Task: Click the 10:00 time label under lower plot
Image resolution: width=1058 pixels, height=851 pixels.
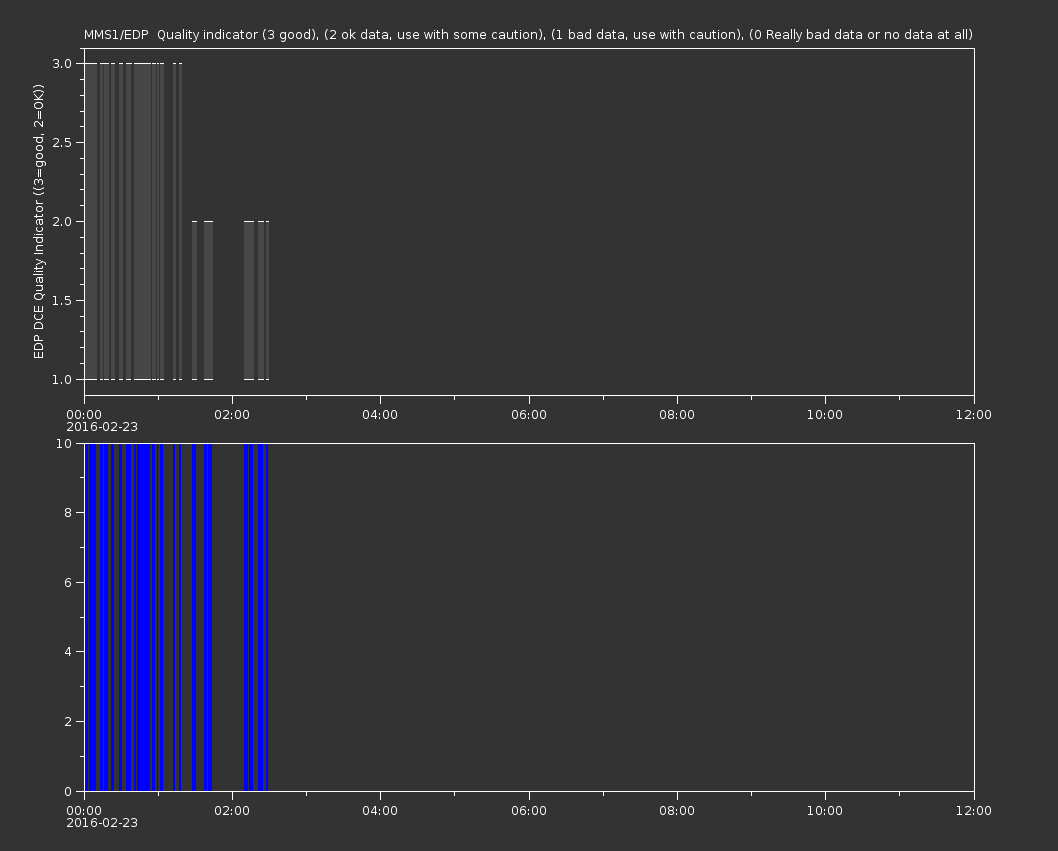Action: click(825, 811)
